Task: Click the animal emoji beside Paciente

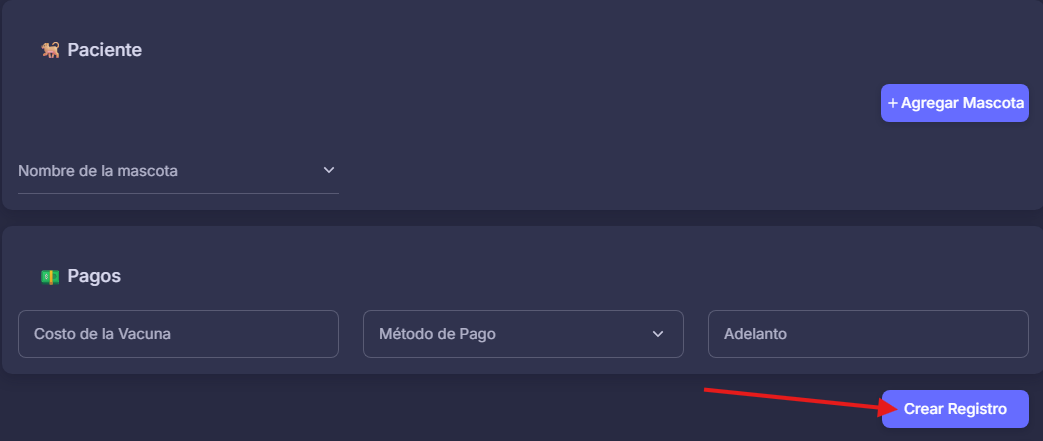Action: point(51,50)
